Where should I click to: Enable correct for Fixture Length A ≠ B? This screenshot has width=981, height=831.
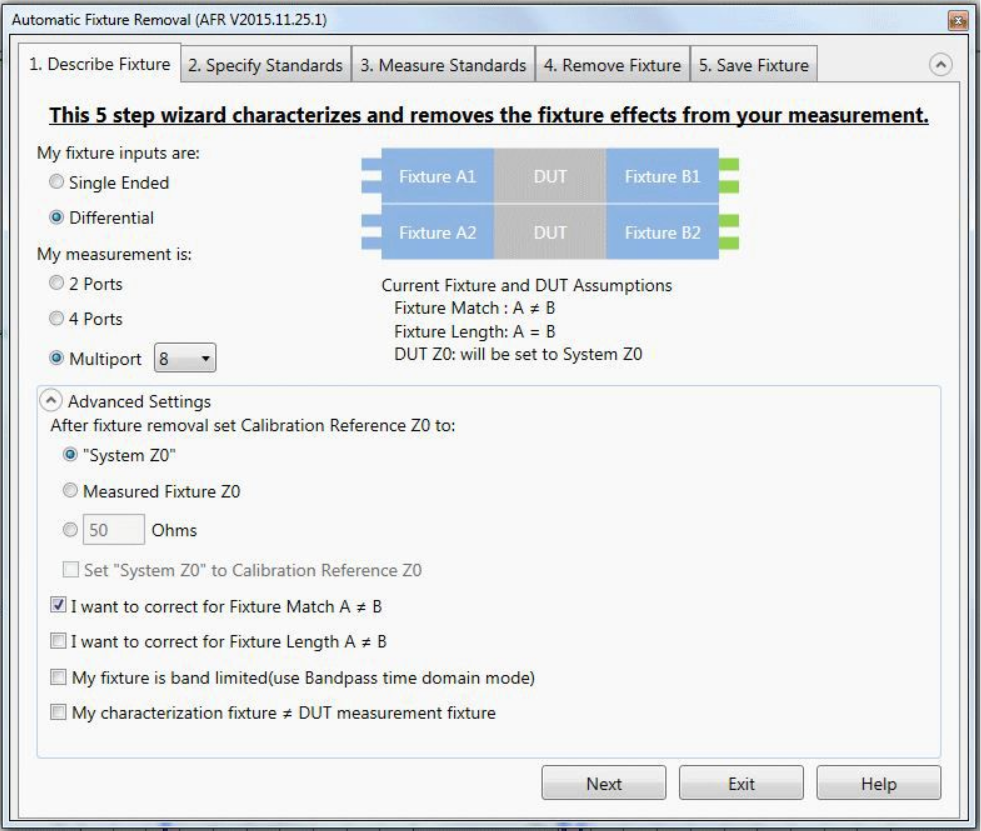point(58,641)
